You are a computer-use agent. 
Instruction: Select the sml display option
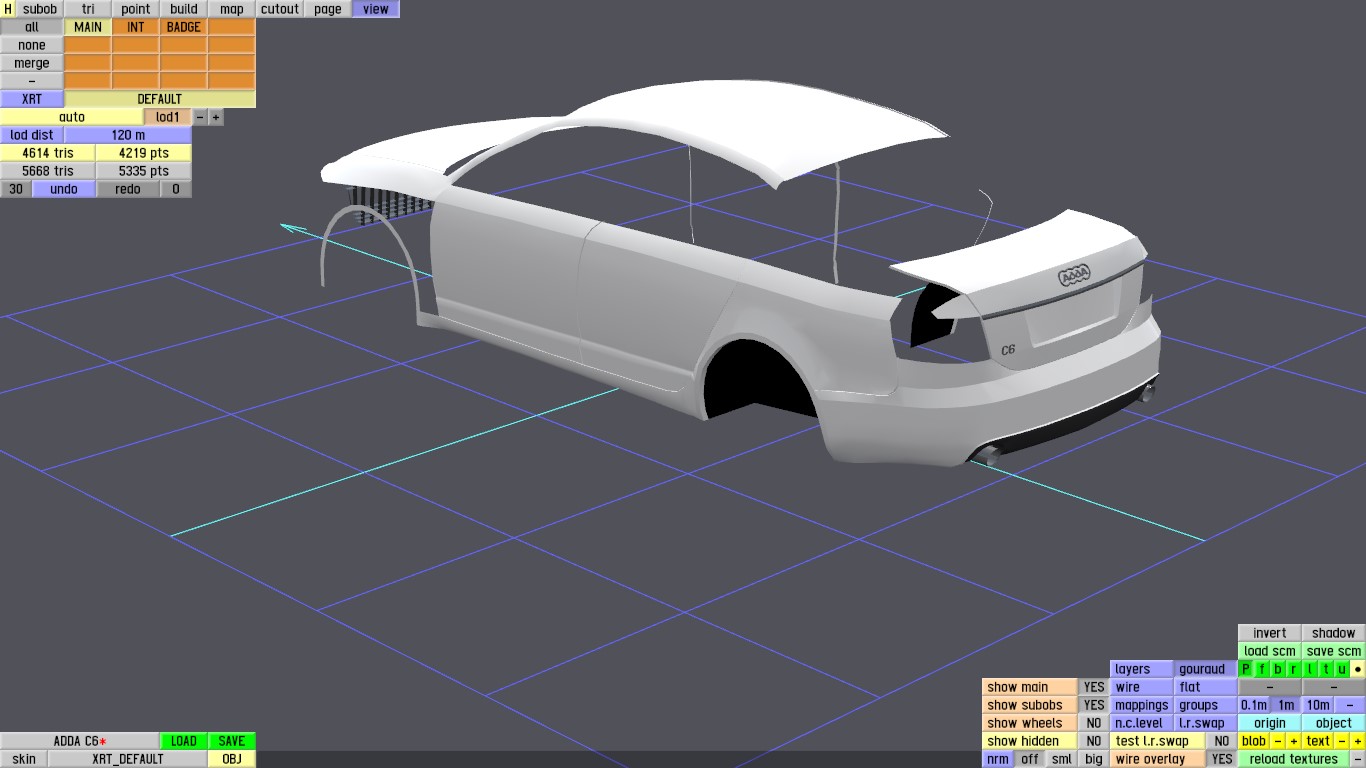tap(1062, 759)
